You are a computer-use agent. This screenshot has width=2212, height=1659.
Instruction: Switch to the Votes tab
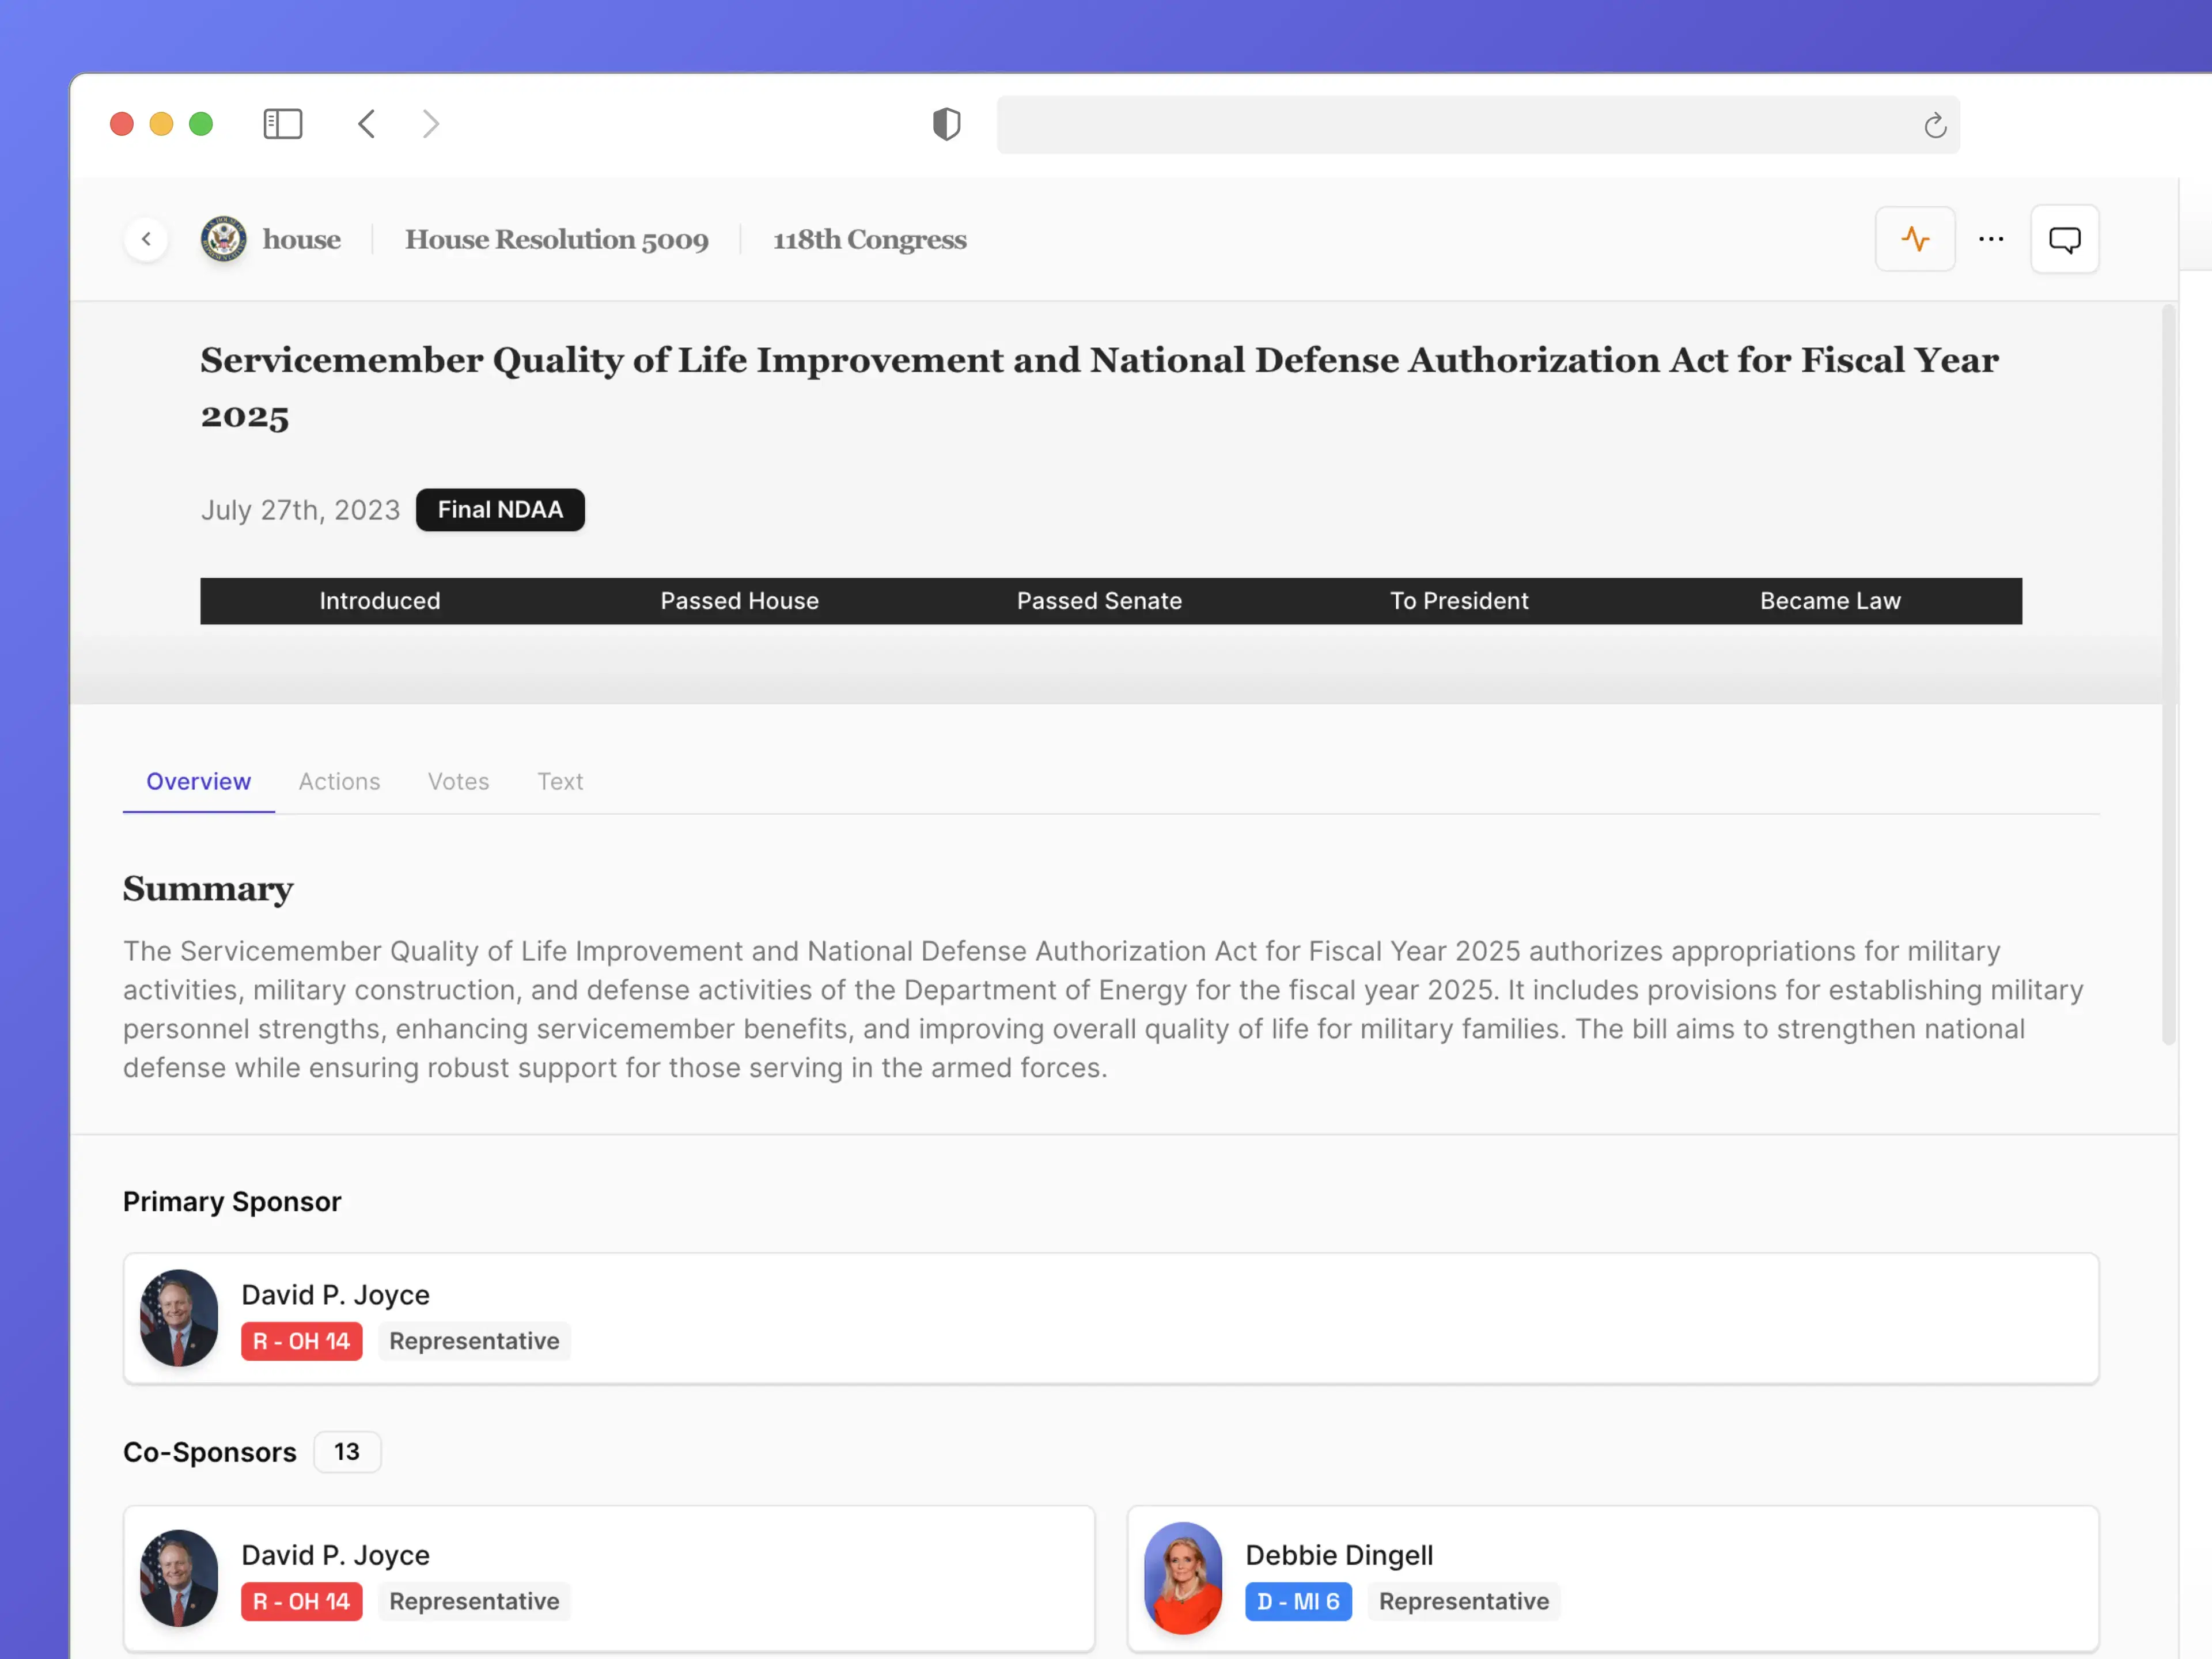458,781
